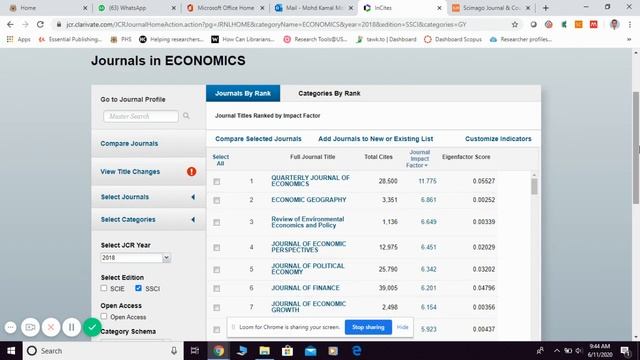Open a new browser tab with the plus icon
Viewport: 640px width, 360px height.
pyautogui.click(x=546, y=8)
